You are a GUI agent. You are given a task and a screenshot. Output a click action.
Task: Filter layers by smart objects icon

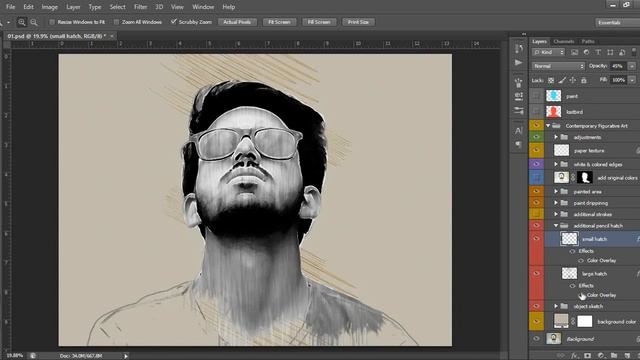click(x=622, y=52)
